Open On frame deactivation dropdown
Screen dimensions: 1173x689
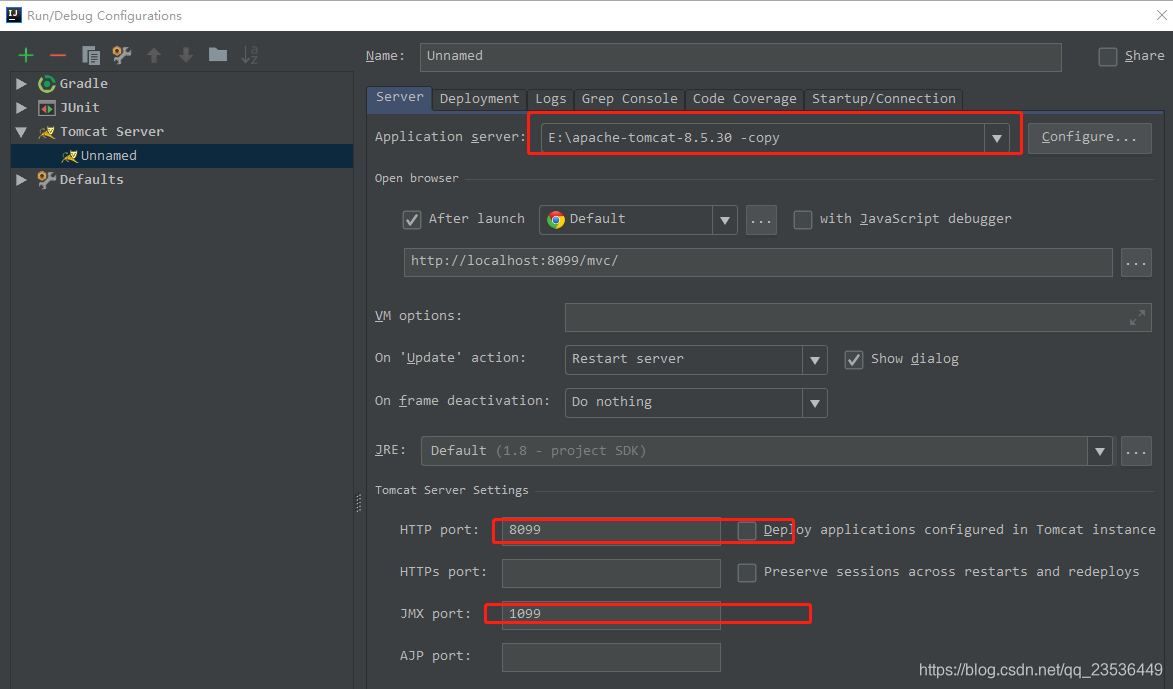[815, 403]
